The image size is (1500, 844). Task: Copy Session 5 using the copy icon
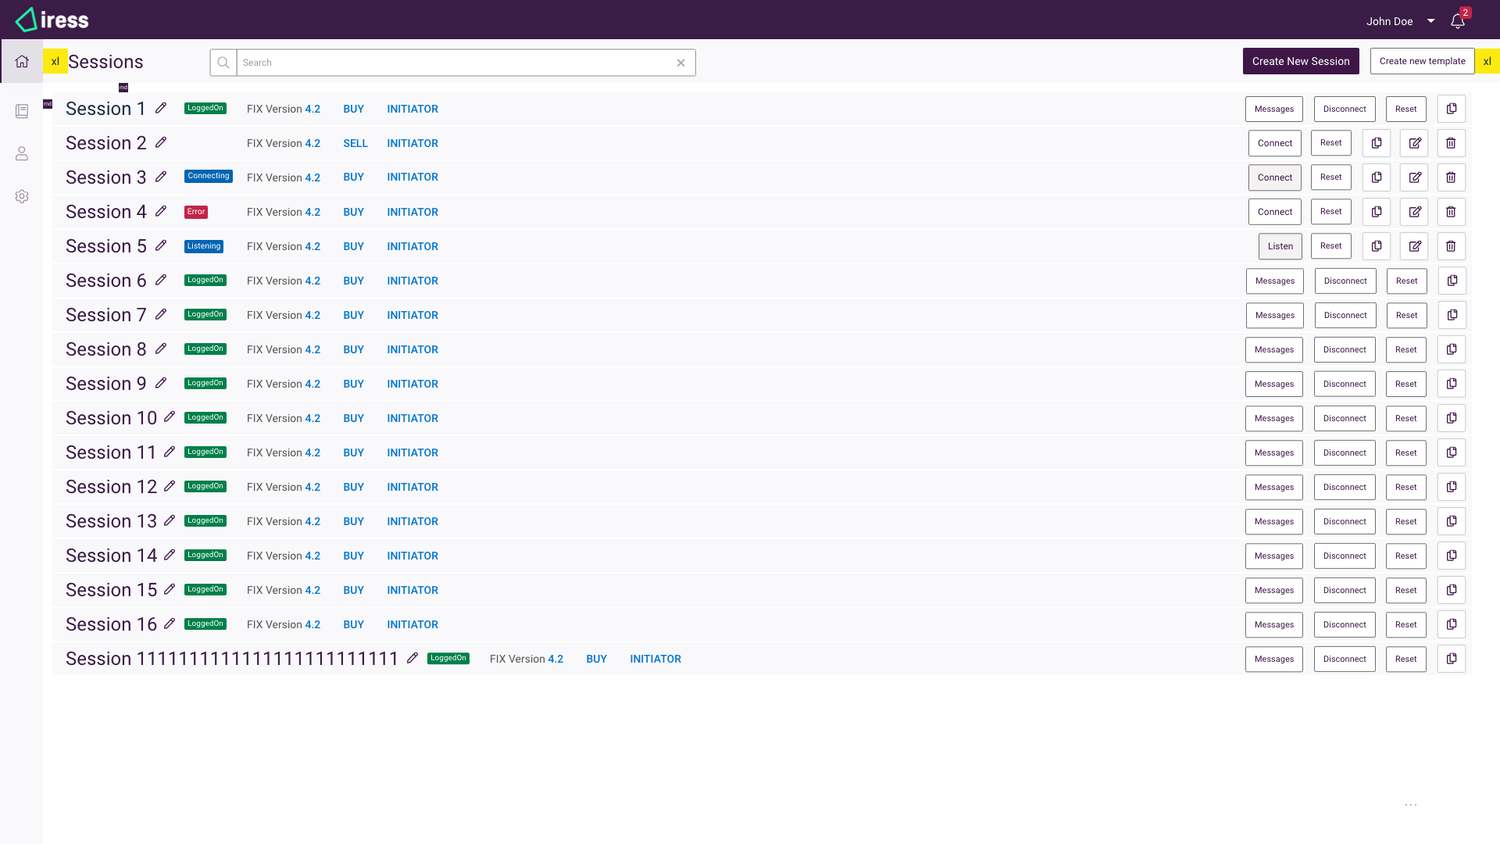tap(1377, 246)
